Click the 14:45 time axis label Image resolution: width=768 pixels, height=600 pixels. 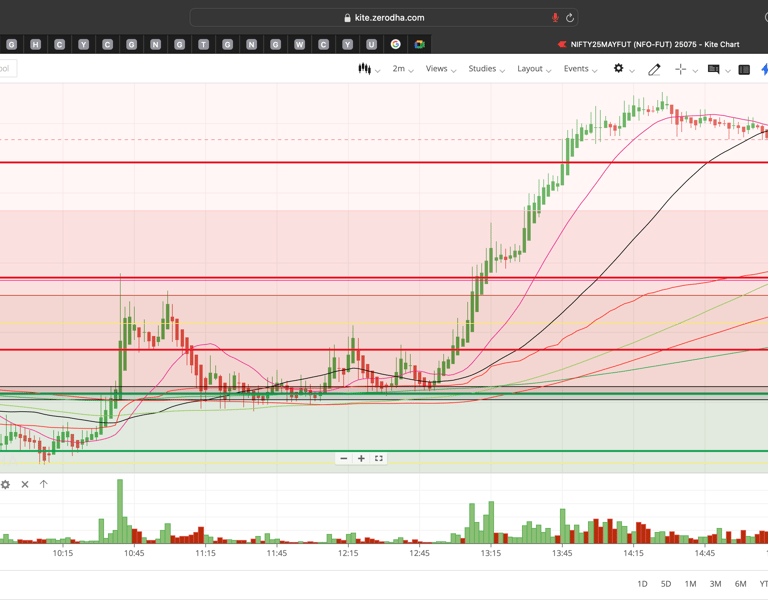click(704, 553)
